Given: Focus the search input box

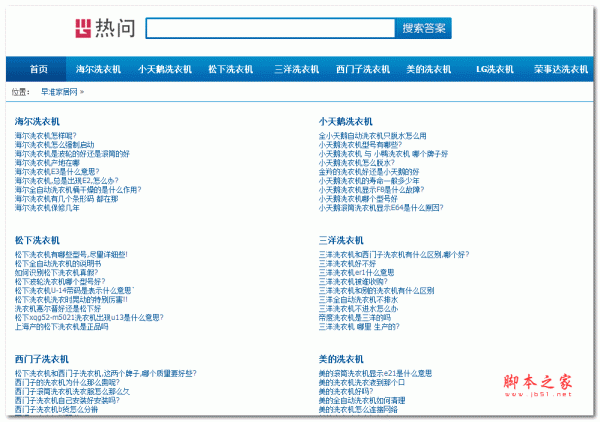Looking at the screenshot, I should [x=270, y=28].
